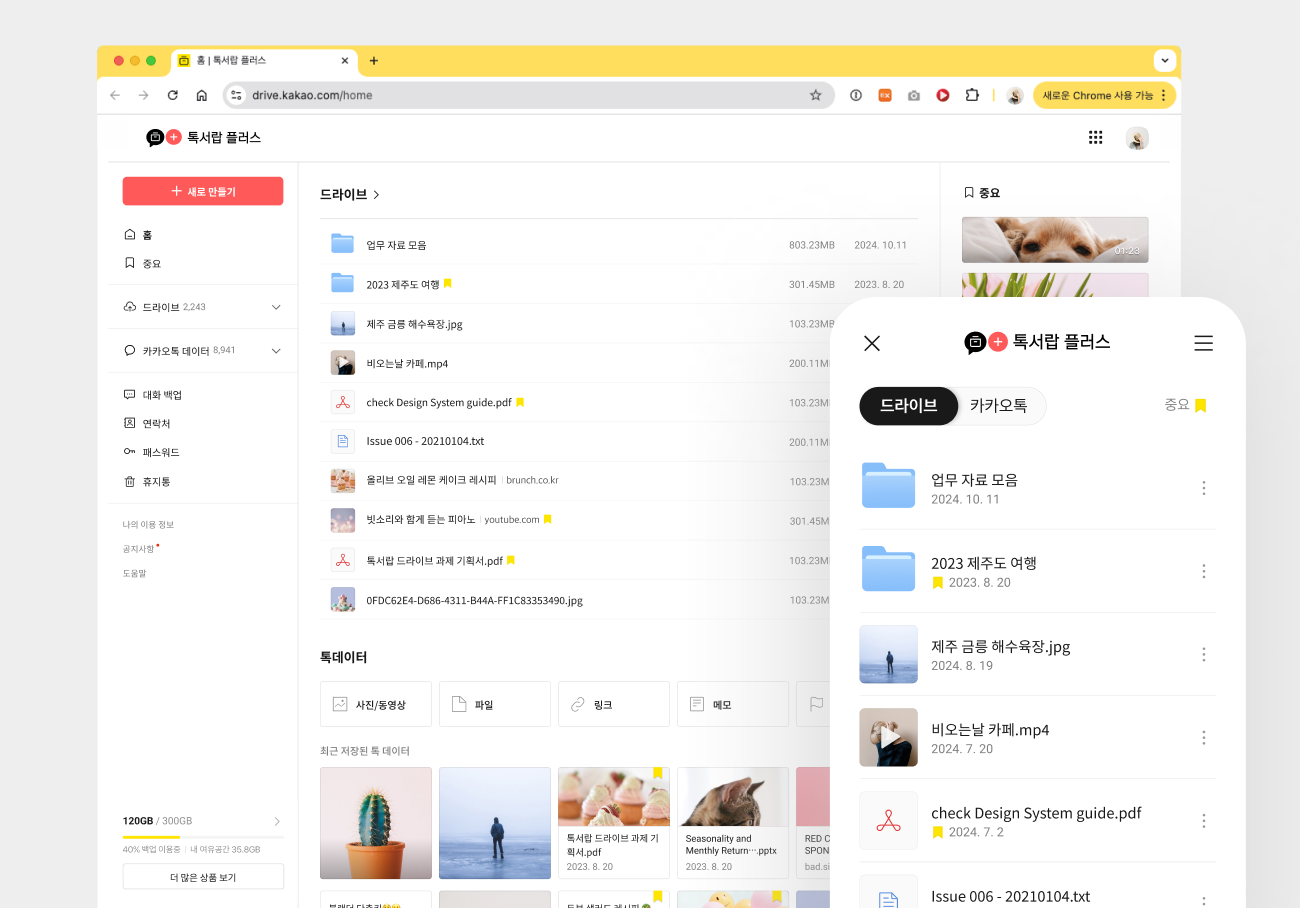Click the red play extension icon
The width and height of the screenshot is (1300, 908).
(x=943, y=95)
